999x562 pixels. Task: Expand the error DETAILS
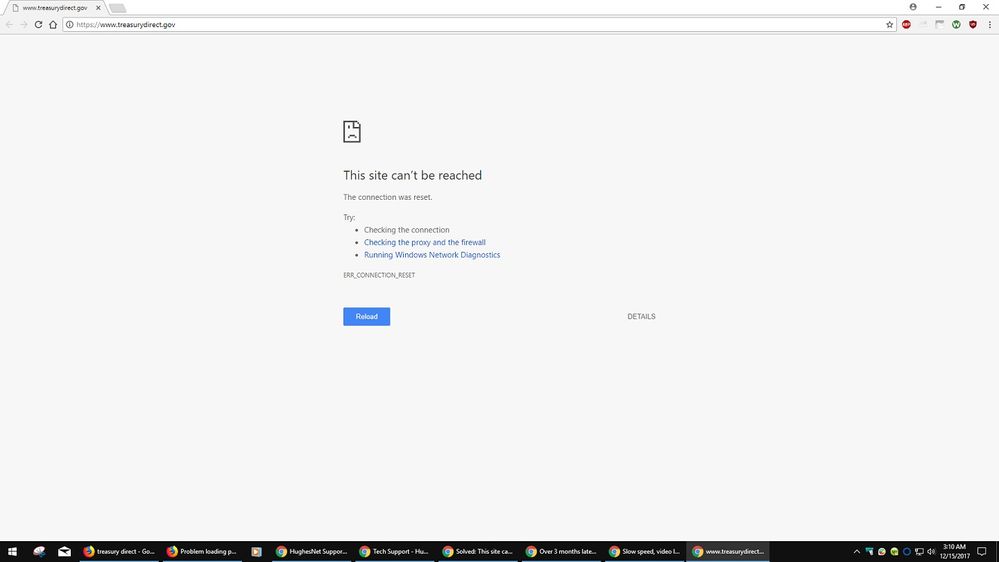click(641, 316)
